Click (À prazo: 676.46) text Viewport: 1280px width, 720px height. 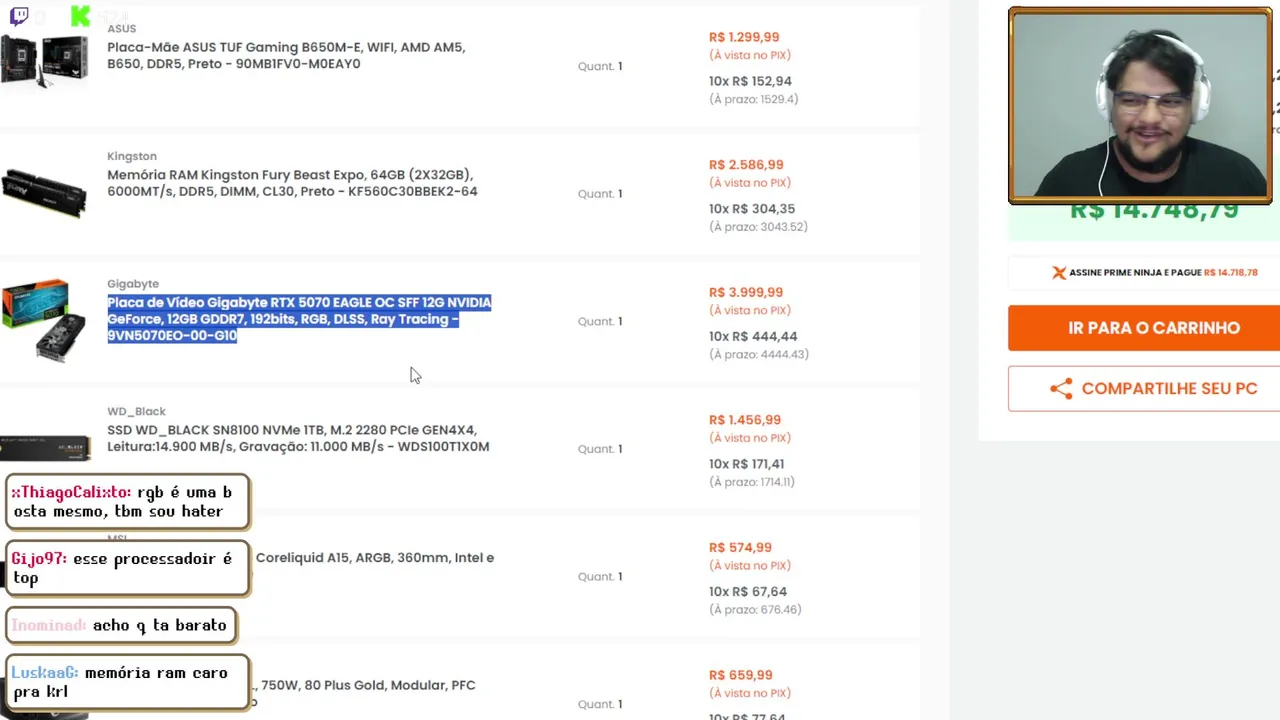point(755,609)
